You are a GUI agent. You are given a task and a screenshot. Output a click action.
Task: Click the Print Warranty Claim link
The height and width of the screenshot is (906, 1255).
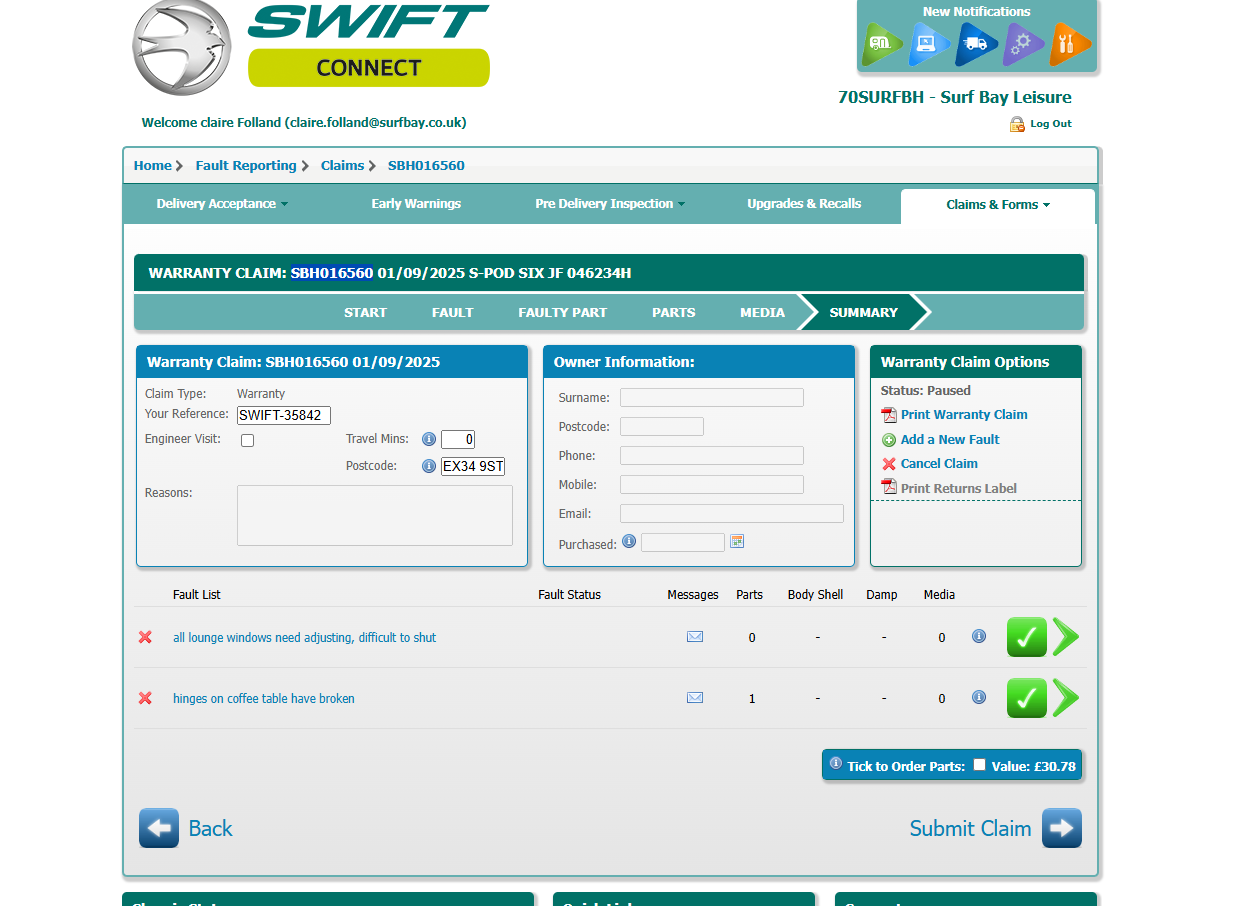point(964,415)
